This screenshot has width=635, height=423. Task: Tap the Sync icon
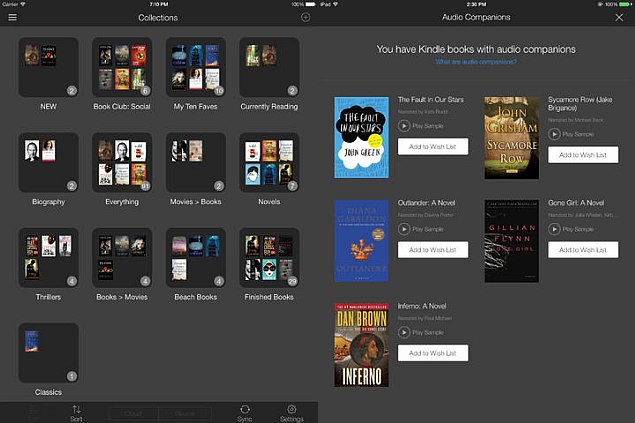coord(245,413)
